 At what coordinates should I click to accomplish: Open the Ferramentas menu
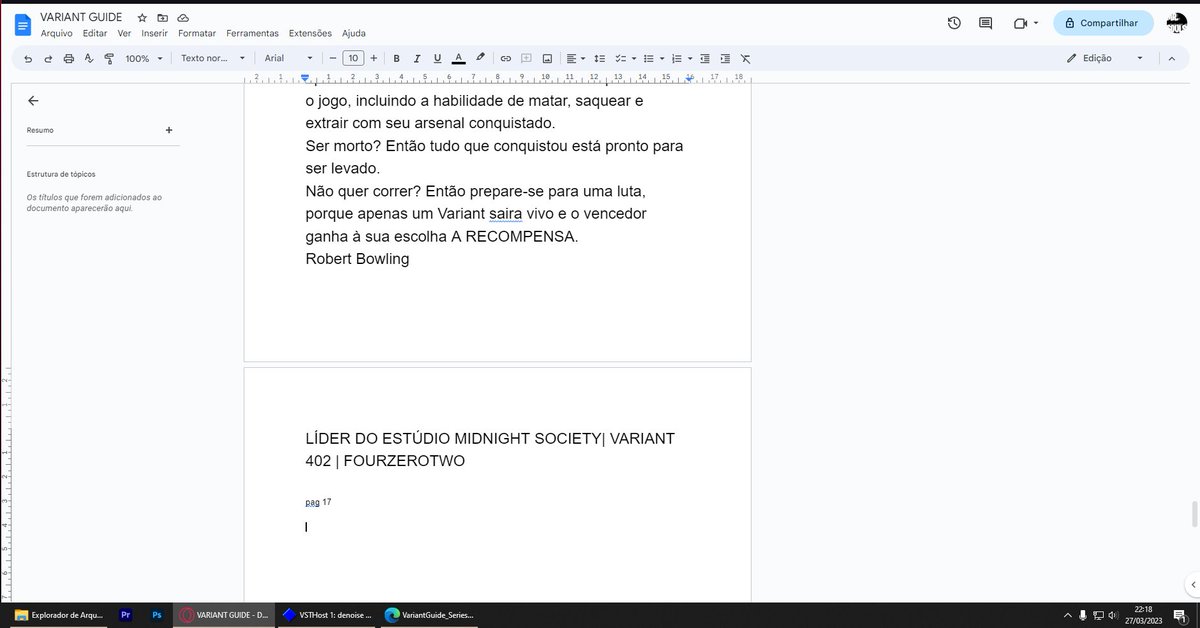click(x=252, y=33)
